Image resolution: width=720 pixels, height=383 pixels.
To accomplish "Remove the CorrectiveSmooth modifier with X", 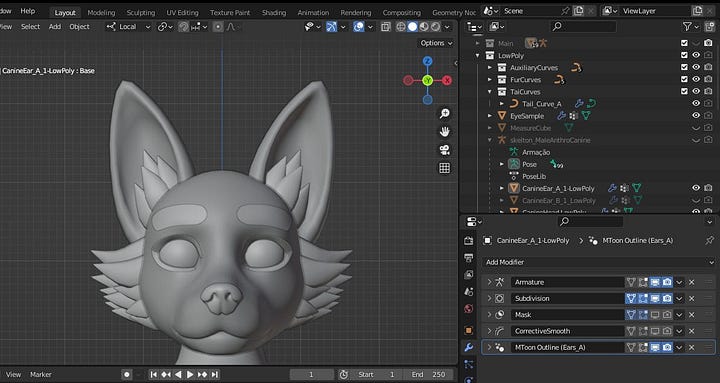I will point(692,331).
